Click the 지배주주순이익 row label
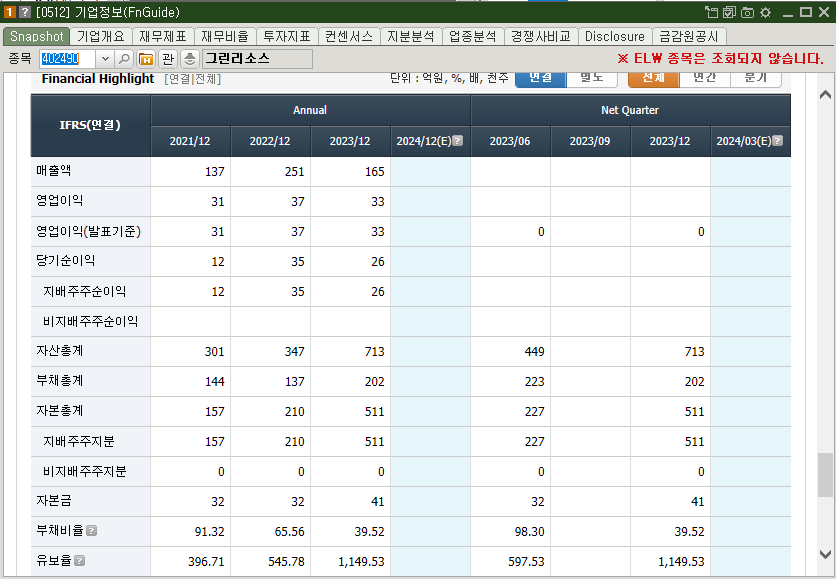The image size is (836, 579). (x=84, y=291)
